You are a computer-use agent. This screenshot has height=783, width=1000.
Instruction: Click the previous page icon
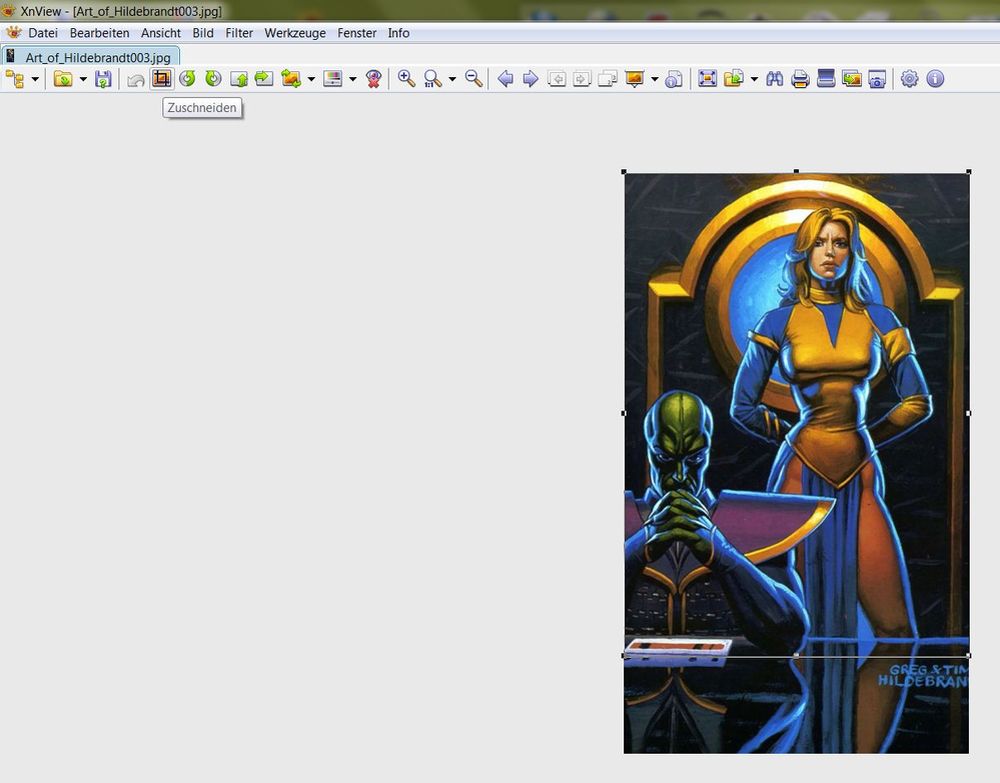point(557,79)
